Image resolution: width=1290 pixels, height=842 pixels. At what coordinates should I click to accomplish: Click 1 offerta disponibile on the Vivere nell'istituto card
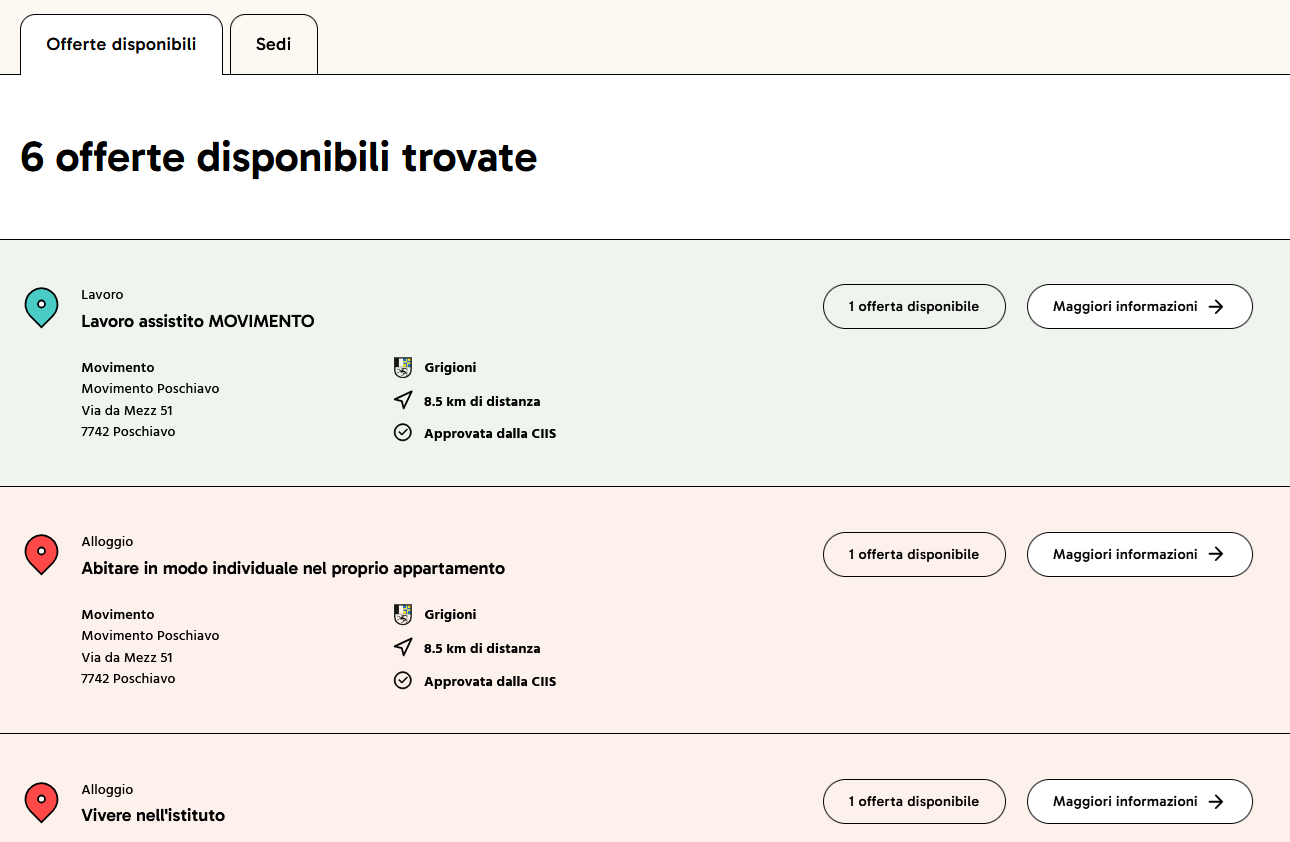tap(913, 801)
